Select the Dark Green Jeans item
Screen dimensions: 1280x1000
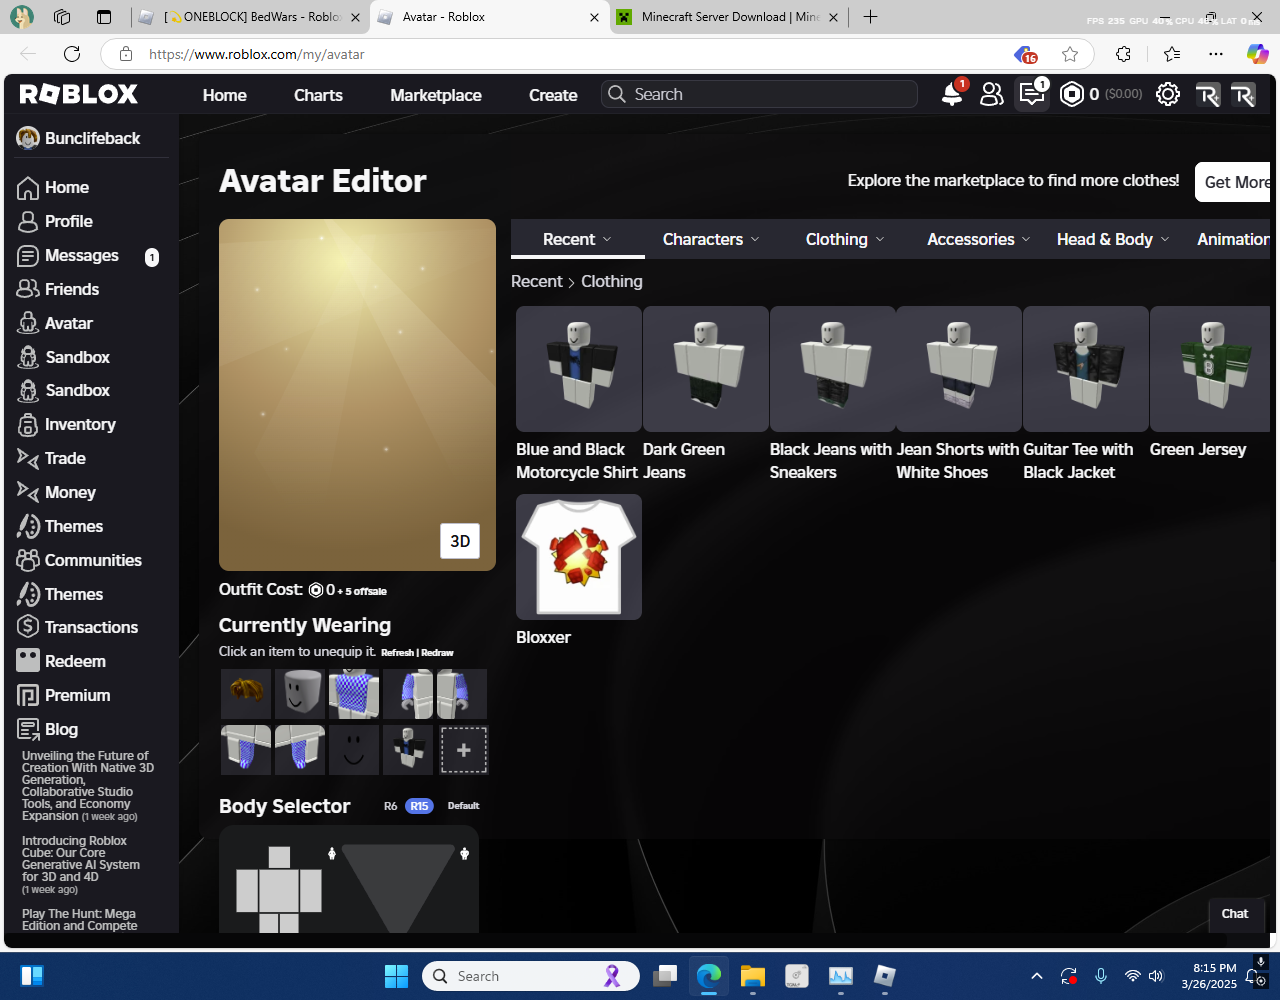click(706, 369)
